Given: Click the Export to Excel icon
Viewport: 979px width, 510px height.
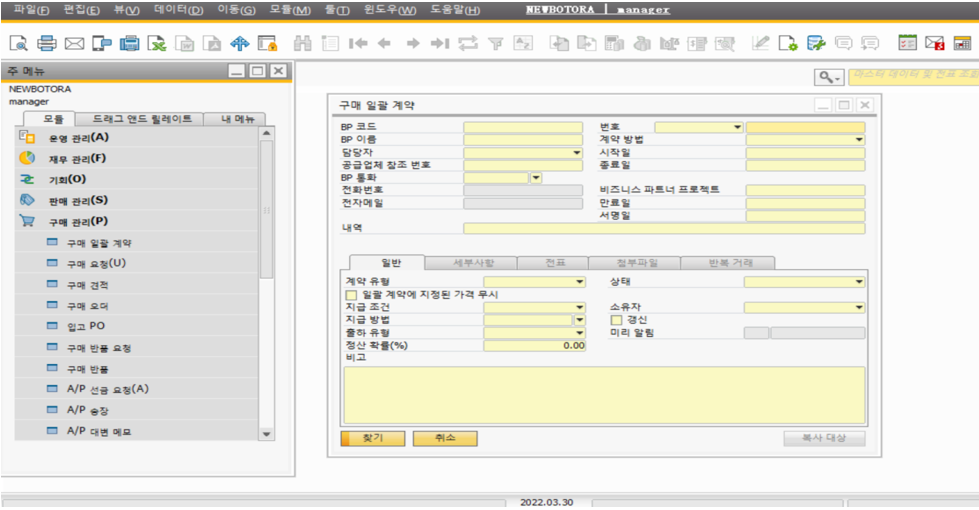Looking at the screenshot, I should [157, 43].
